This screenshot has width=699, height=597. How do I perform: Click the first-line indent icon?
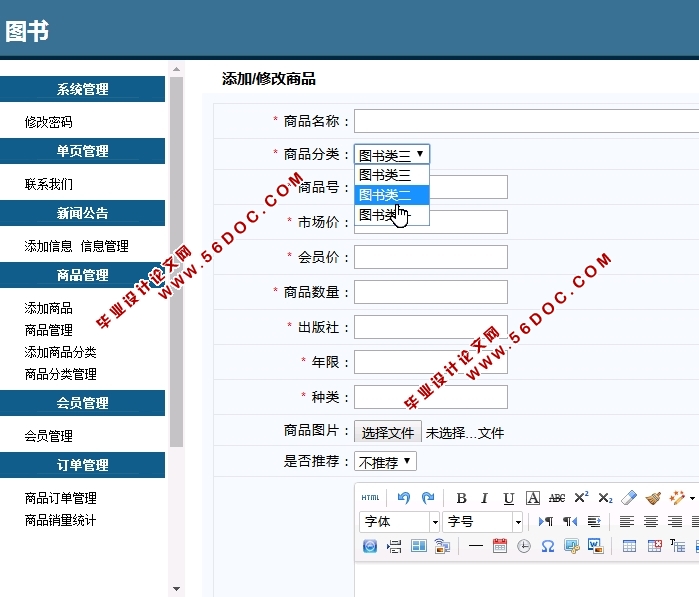594,521
